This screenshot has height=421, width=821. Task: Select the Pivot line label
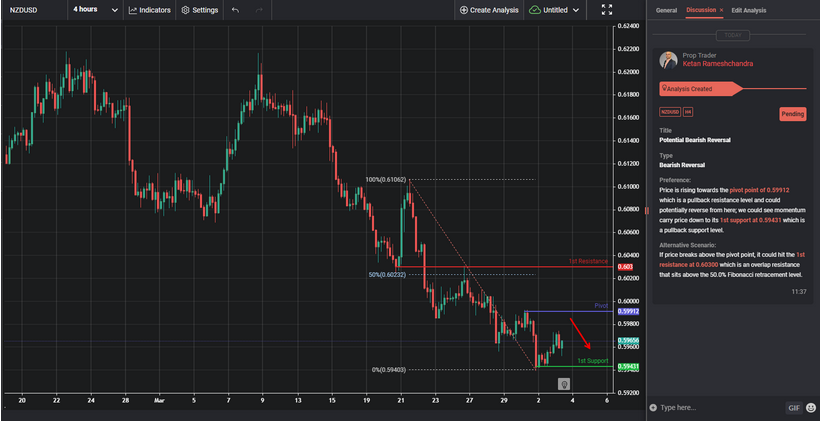601,305
